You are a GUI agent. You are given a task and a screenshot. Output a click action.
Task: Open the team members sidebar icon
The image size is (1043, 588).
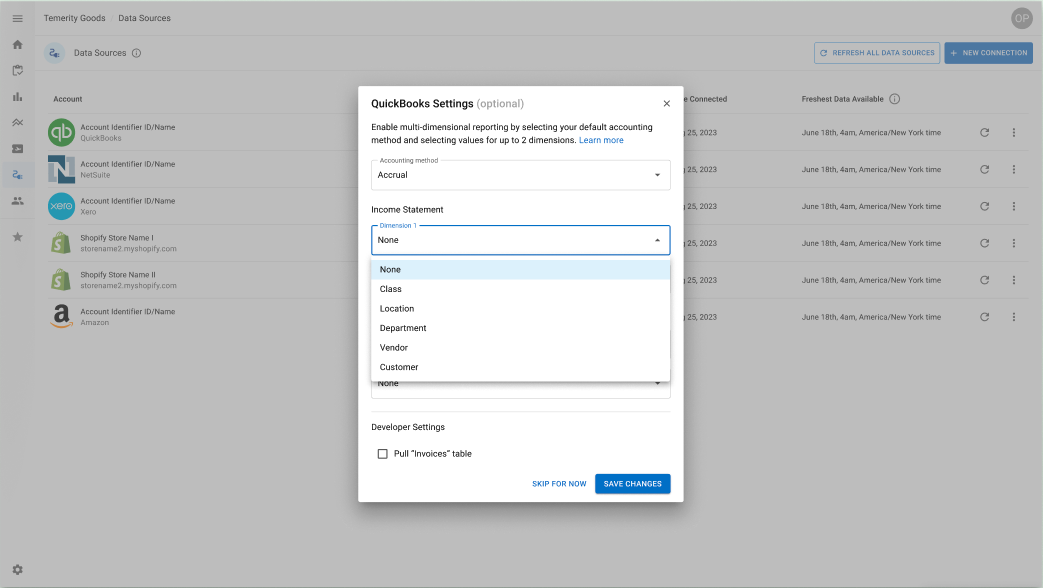pyautogui.click(x=17, y=201)
